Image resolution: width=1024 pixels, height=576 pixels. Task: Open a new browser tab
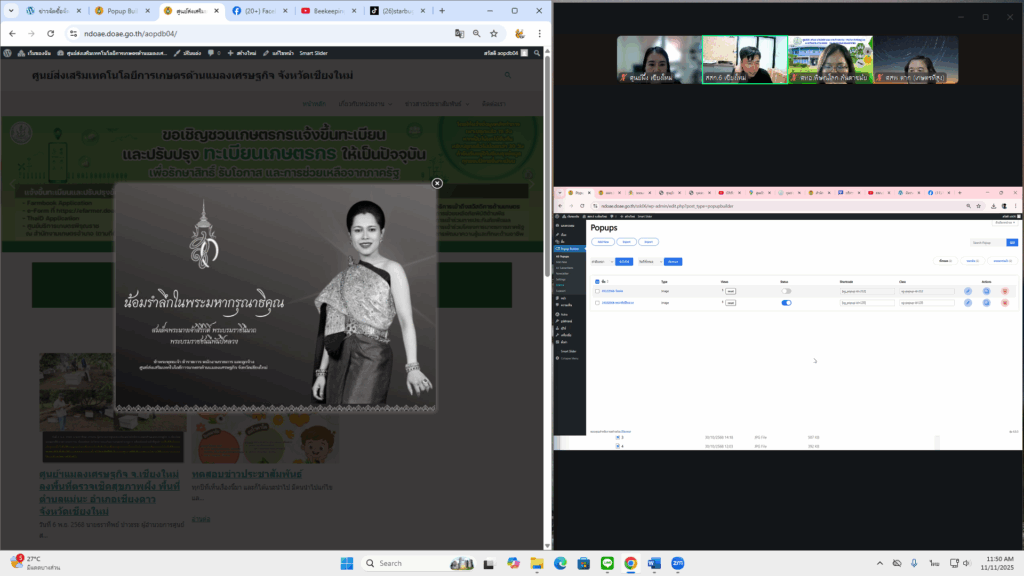click(443, 11)
